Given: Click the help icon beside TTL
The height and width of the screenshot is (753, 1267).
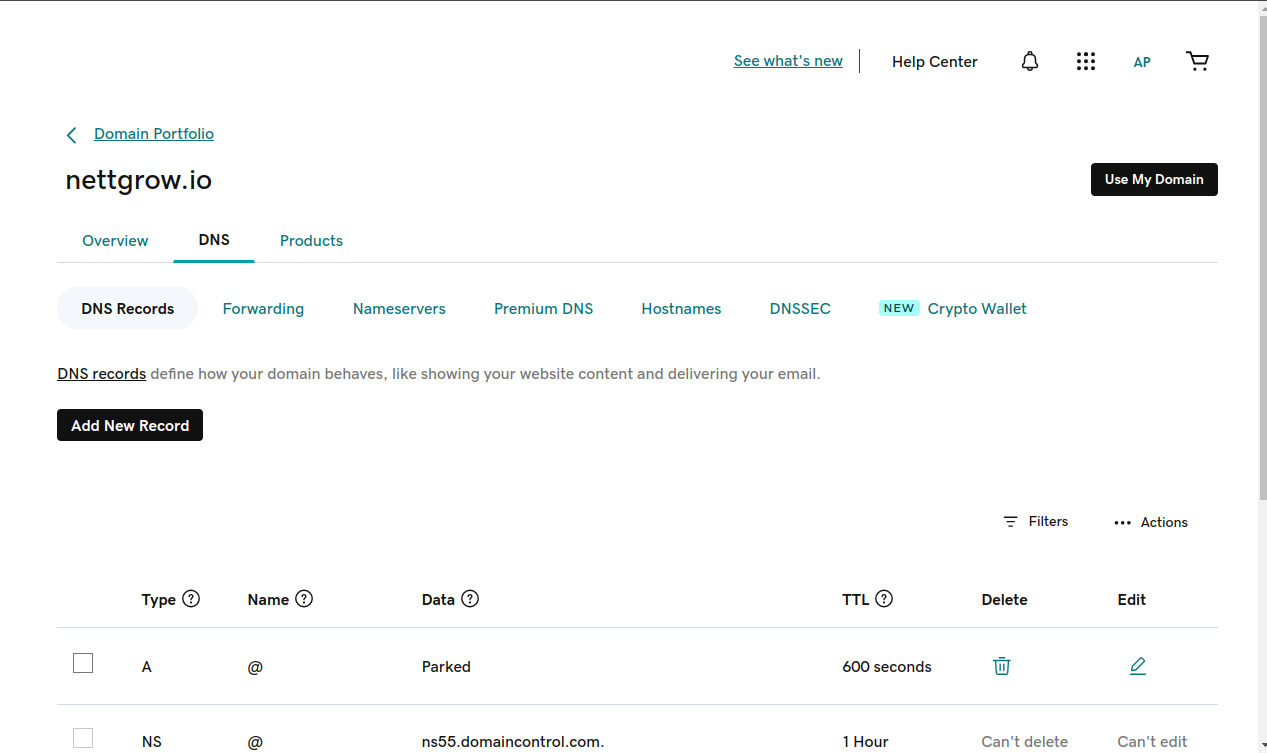Looking at the screenshot, I should click(884, 599).
